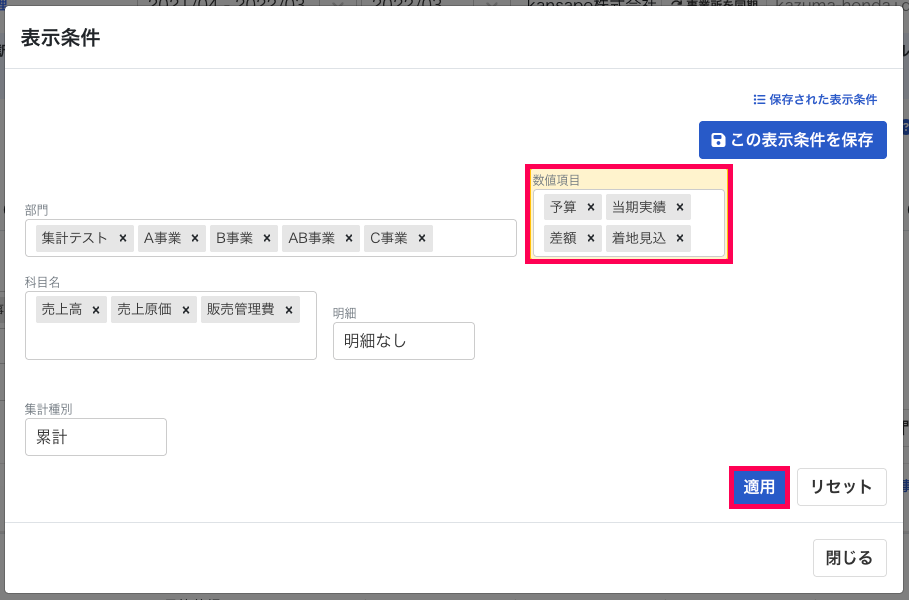Click the 表示条件 dialog title
Screen dimensions: 909x600
[60, 38]
